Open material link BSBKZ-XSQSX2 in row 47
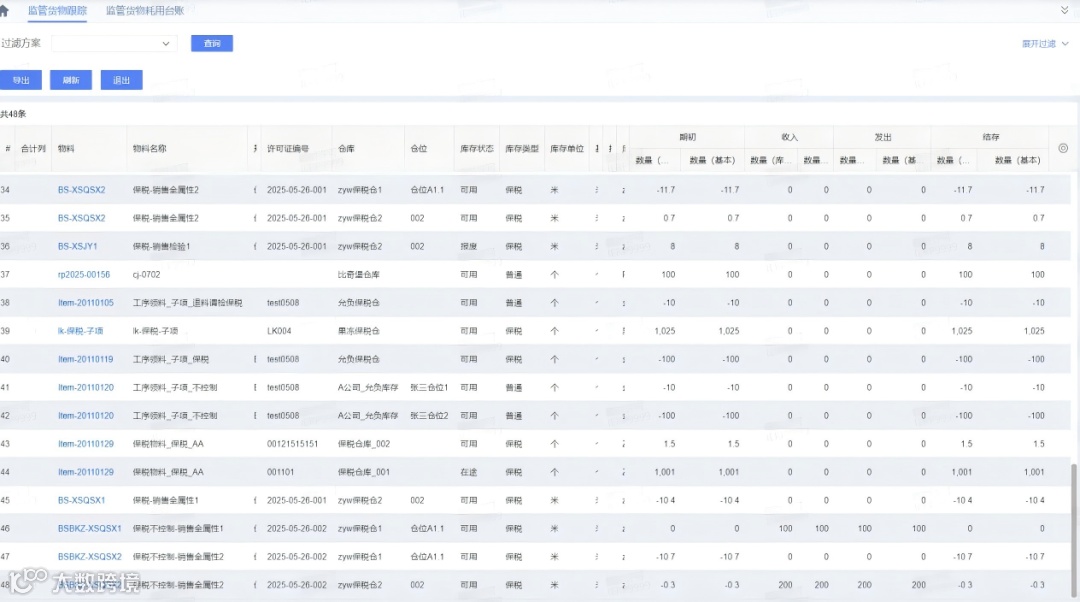The image size is (1080, 602). coord(90,557)
